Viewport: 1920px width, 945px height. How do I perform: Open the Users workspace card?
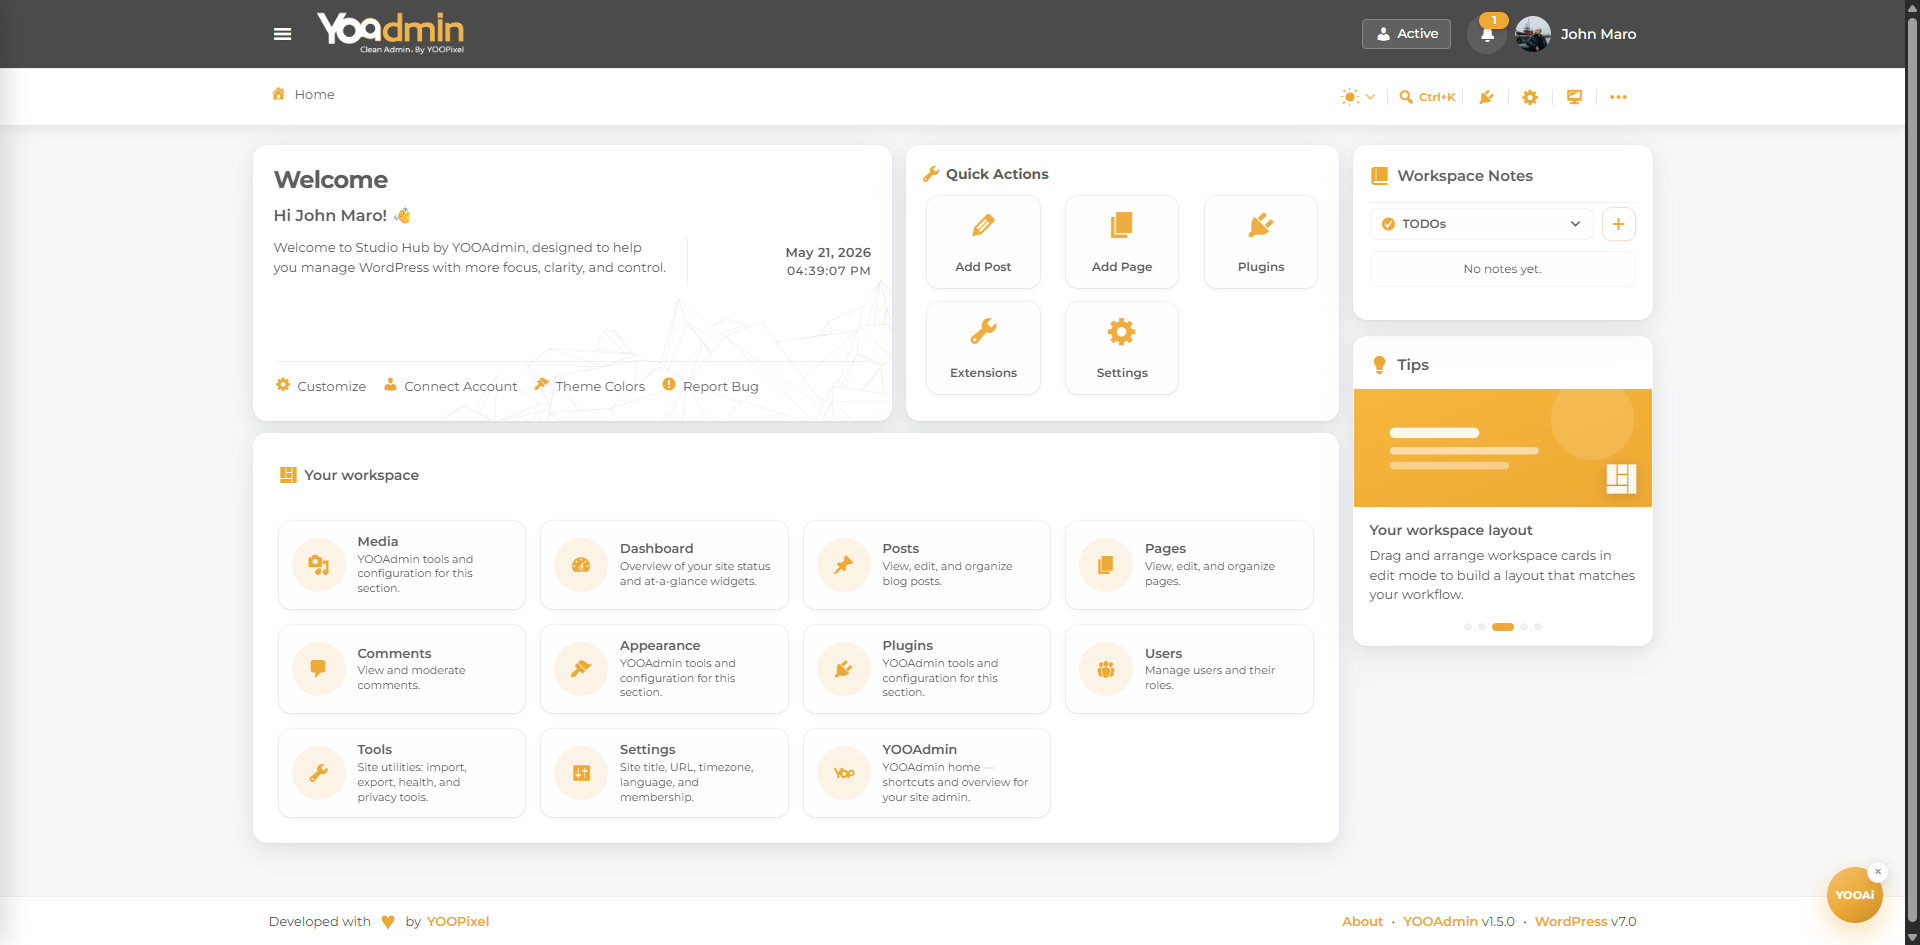pos(1189,669)
